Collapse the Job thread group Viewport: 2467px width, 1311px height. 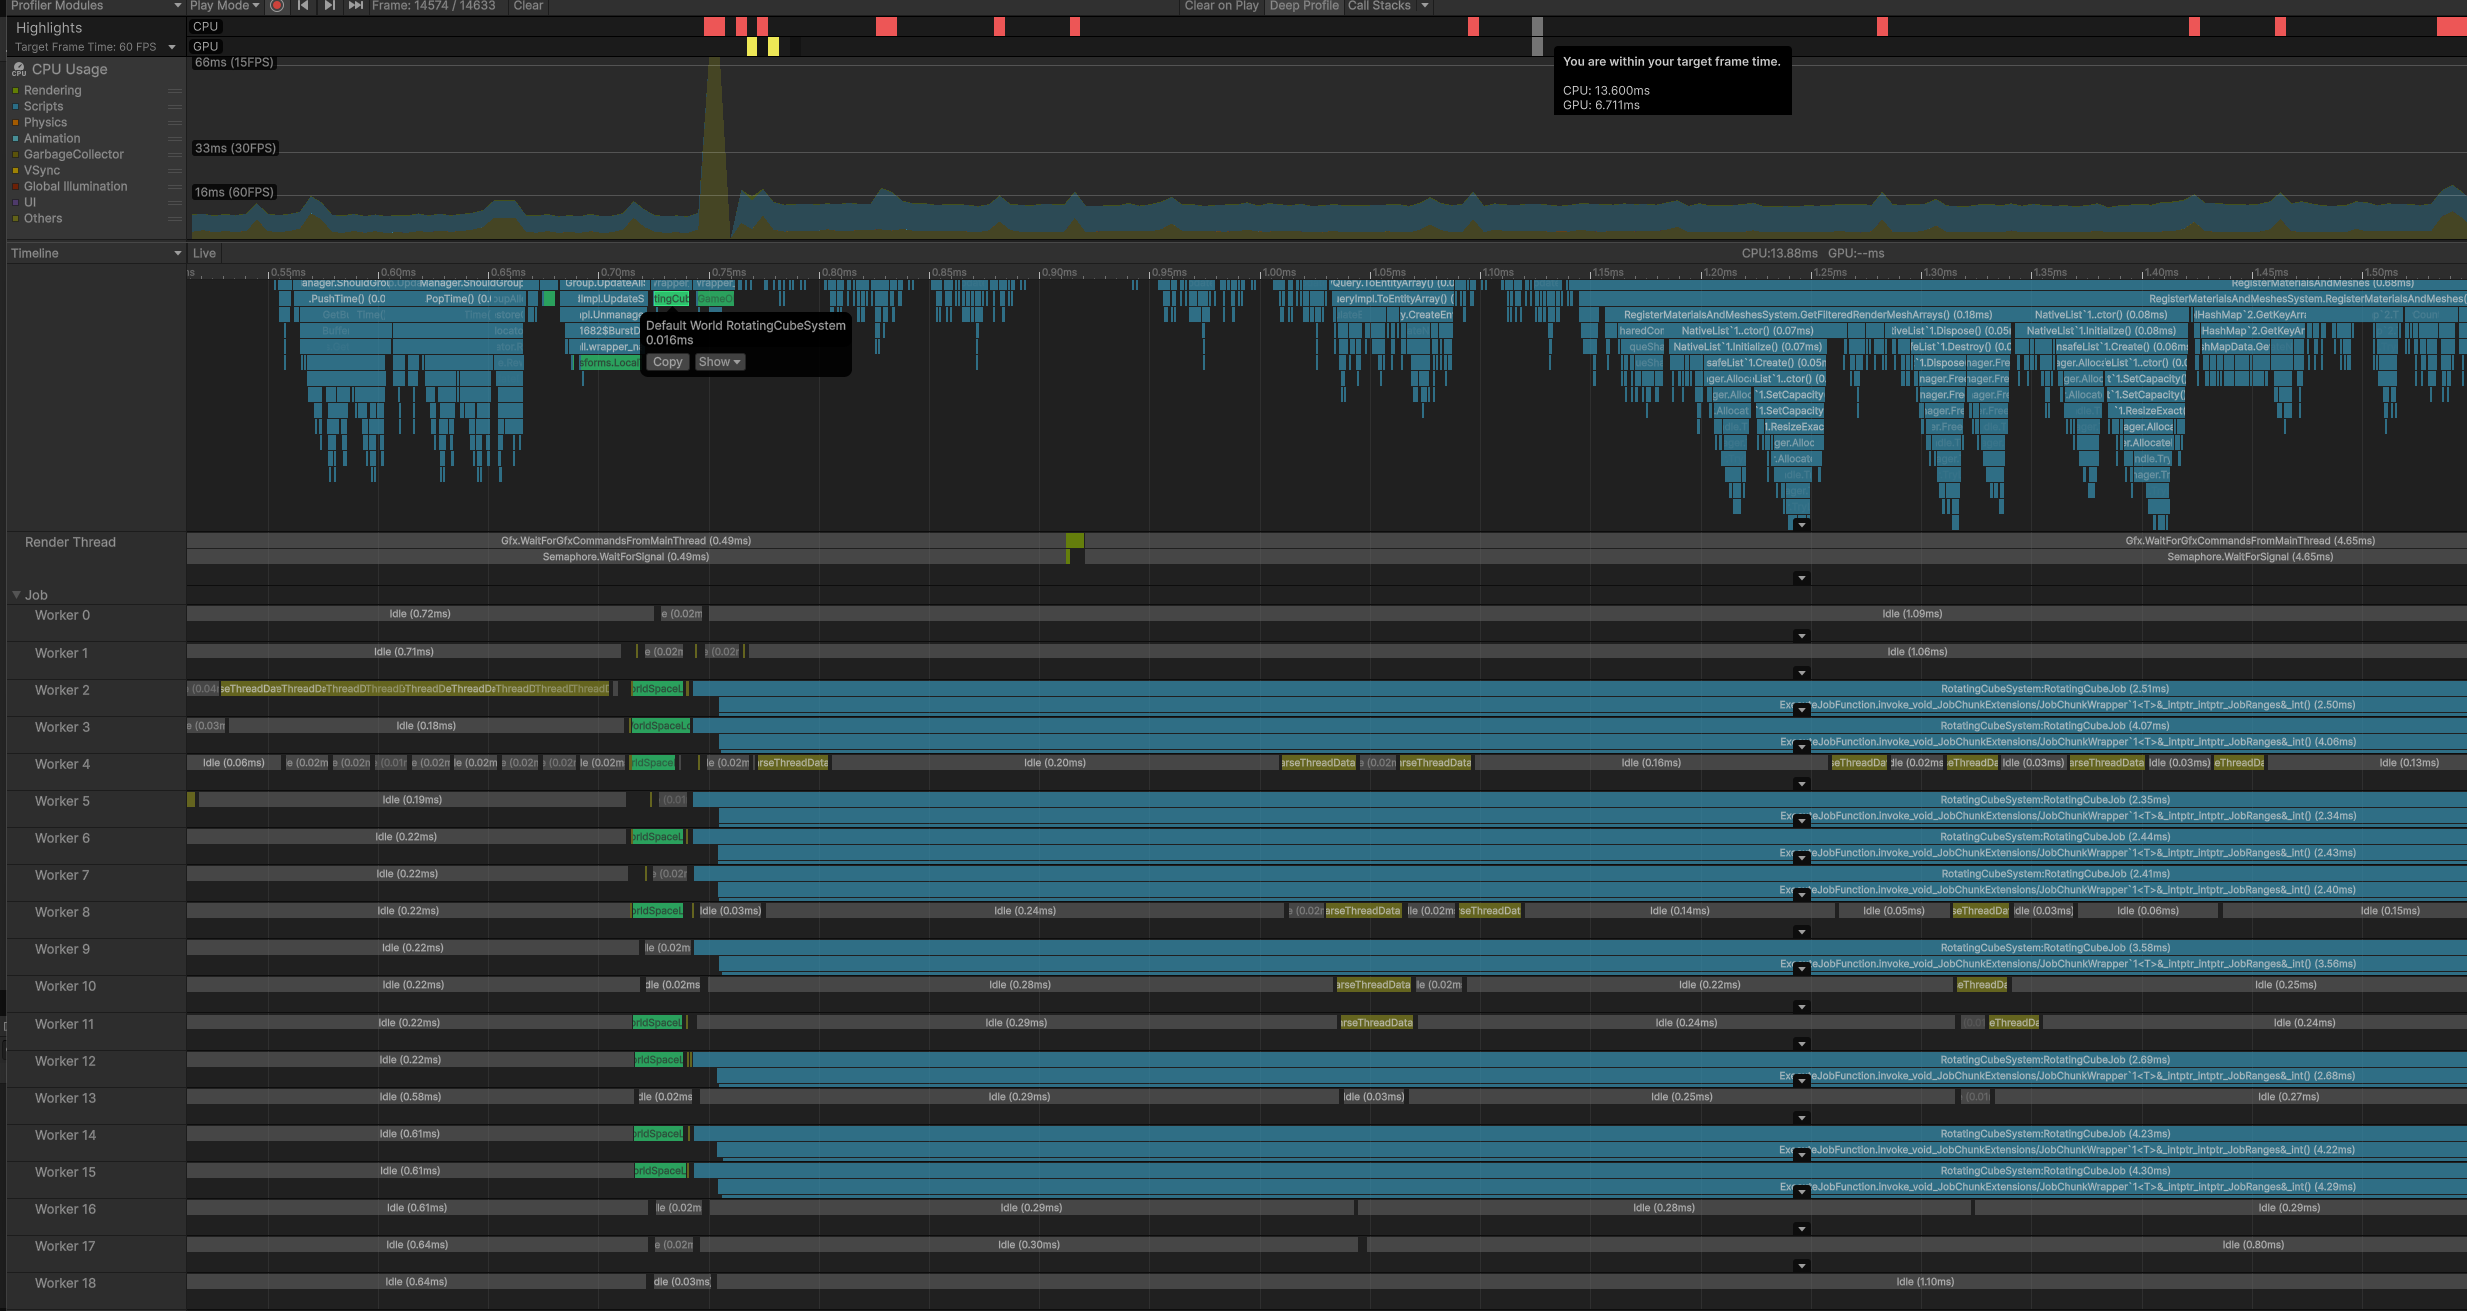pyautogui.click(x=17, y=595)
